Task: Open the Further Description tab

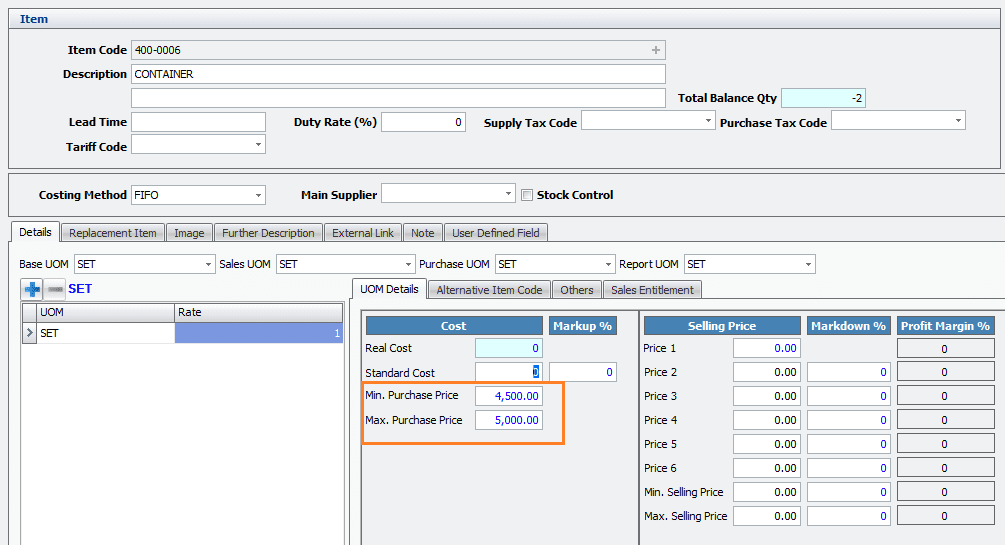Action: coord(268,233)
